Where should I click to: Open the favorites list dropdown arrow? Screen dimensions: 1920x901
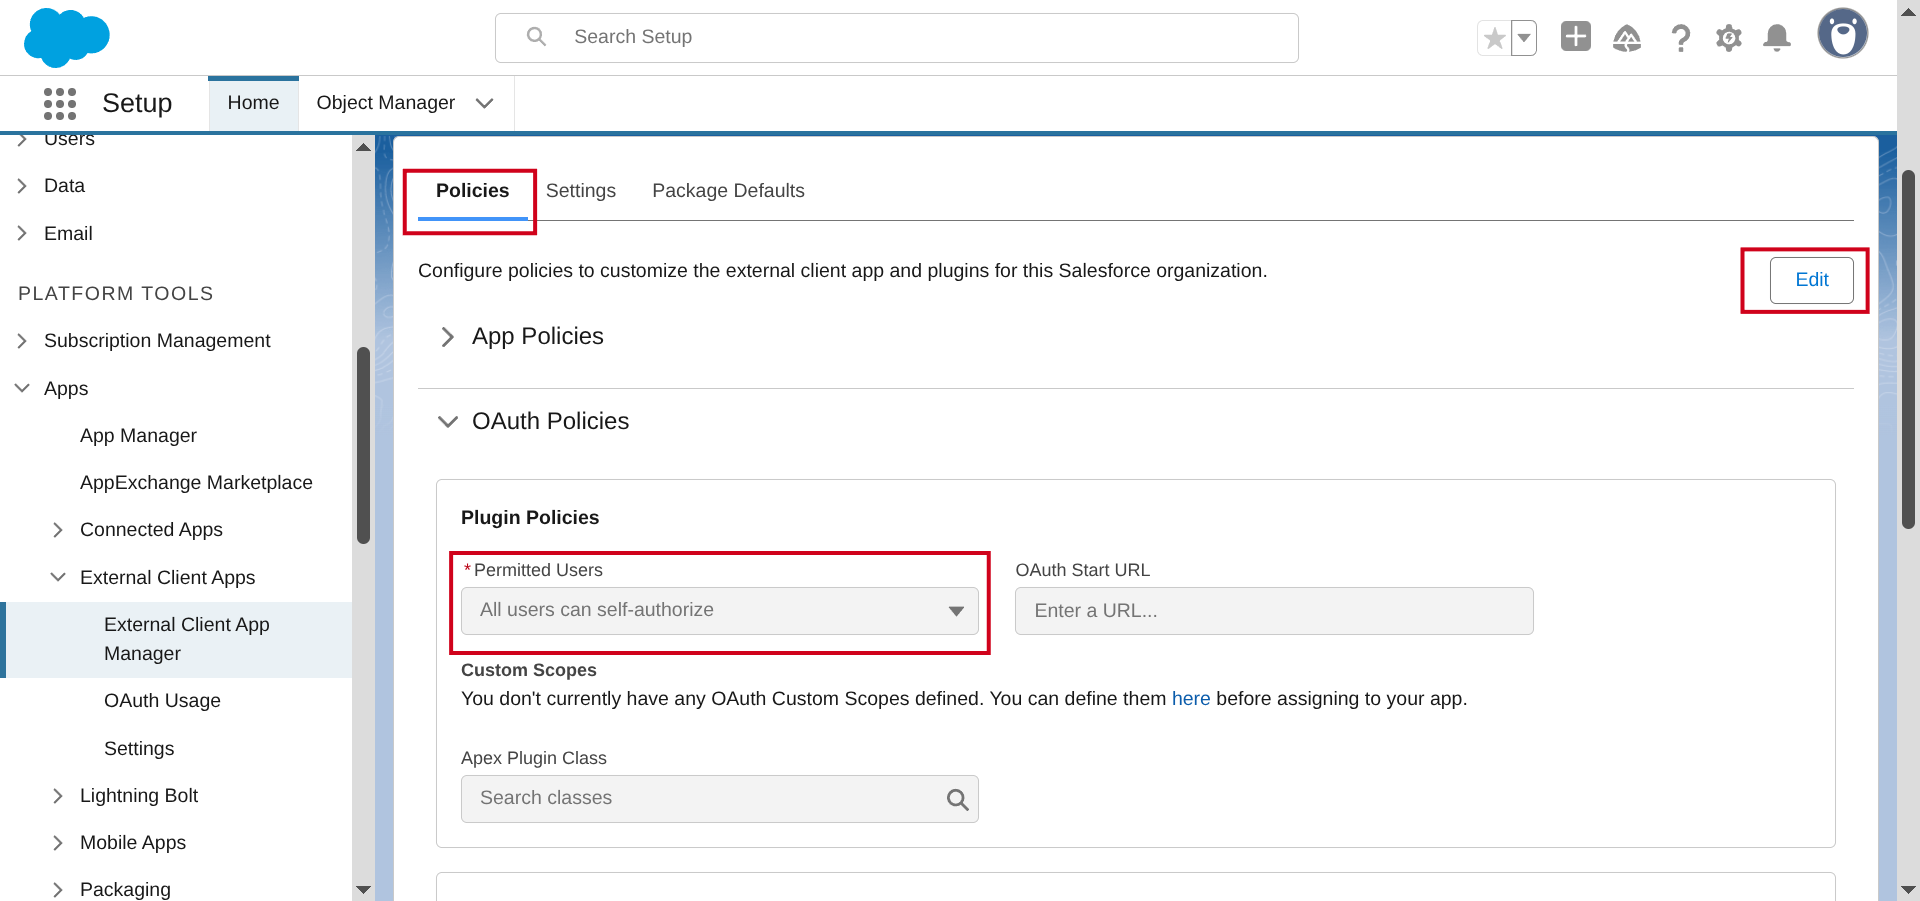pos(1524,38)
